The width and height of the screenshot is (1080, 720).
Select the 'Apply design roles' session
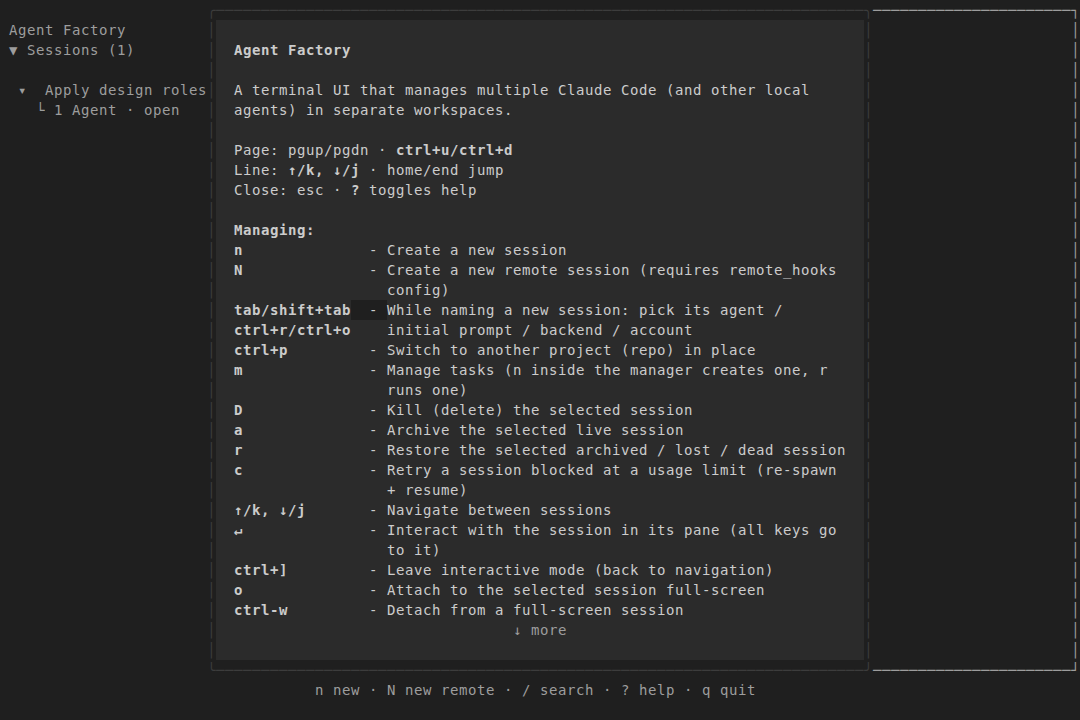(125, 90)
